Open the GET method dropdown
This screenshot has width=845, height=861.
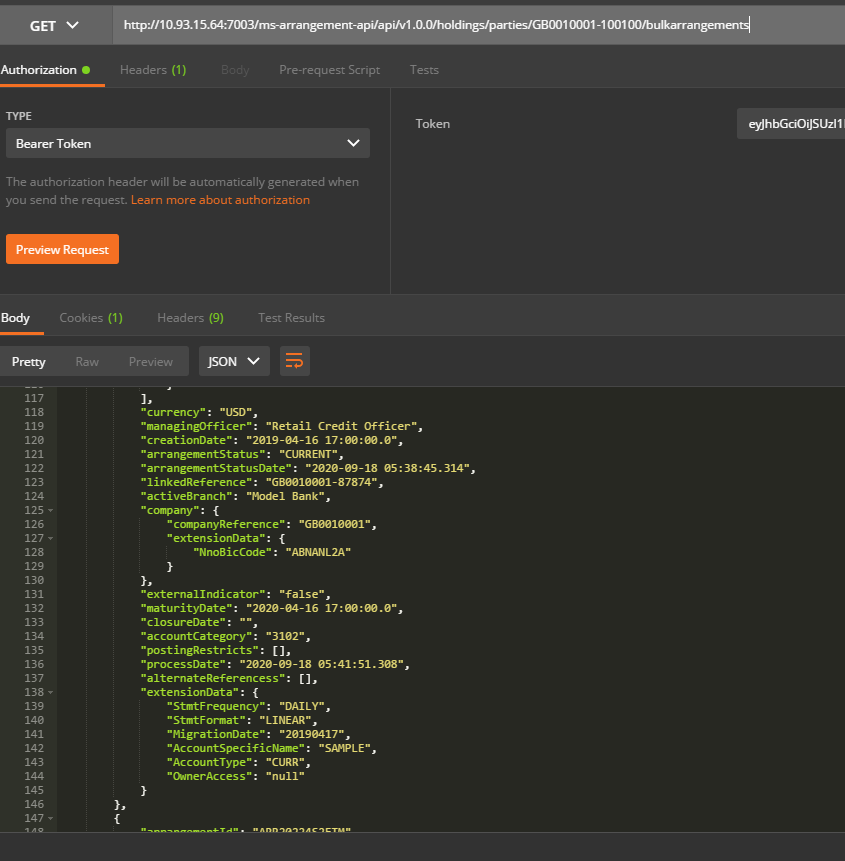point(55,26)
